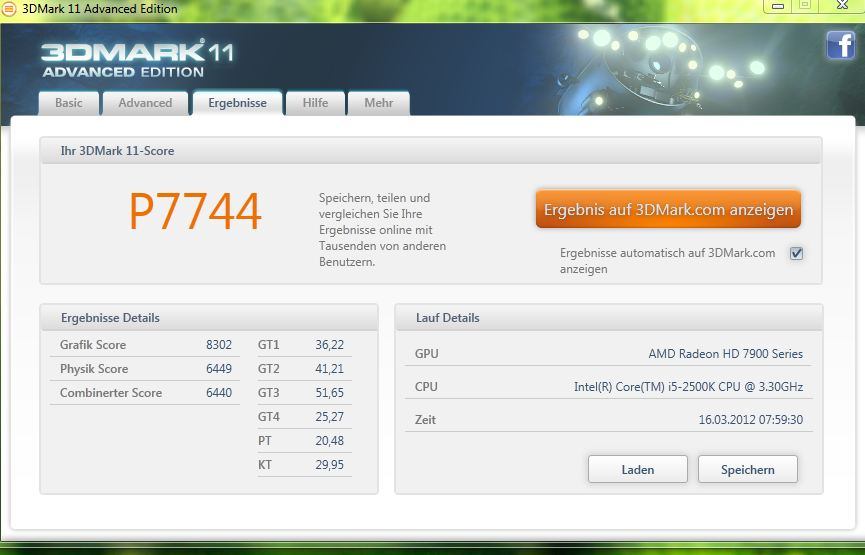This screenshot has width=865, height=555.
Task: Close the 3DMark 11 window
Action: pos(842,6)
